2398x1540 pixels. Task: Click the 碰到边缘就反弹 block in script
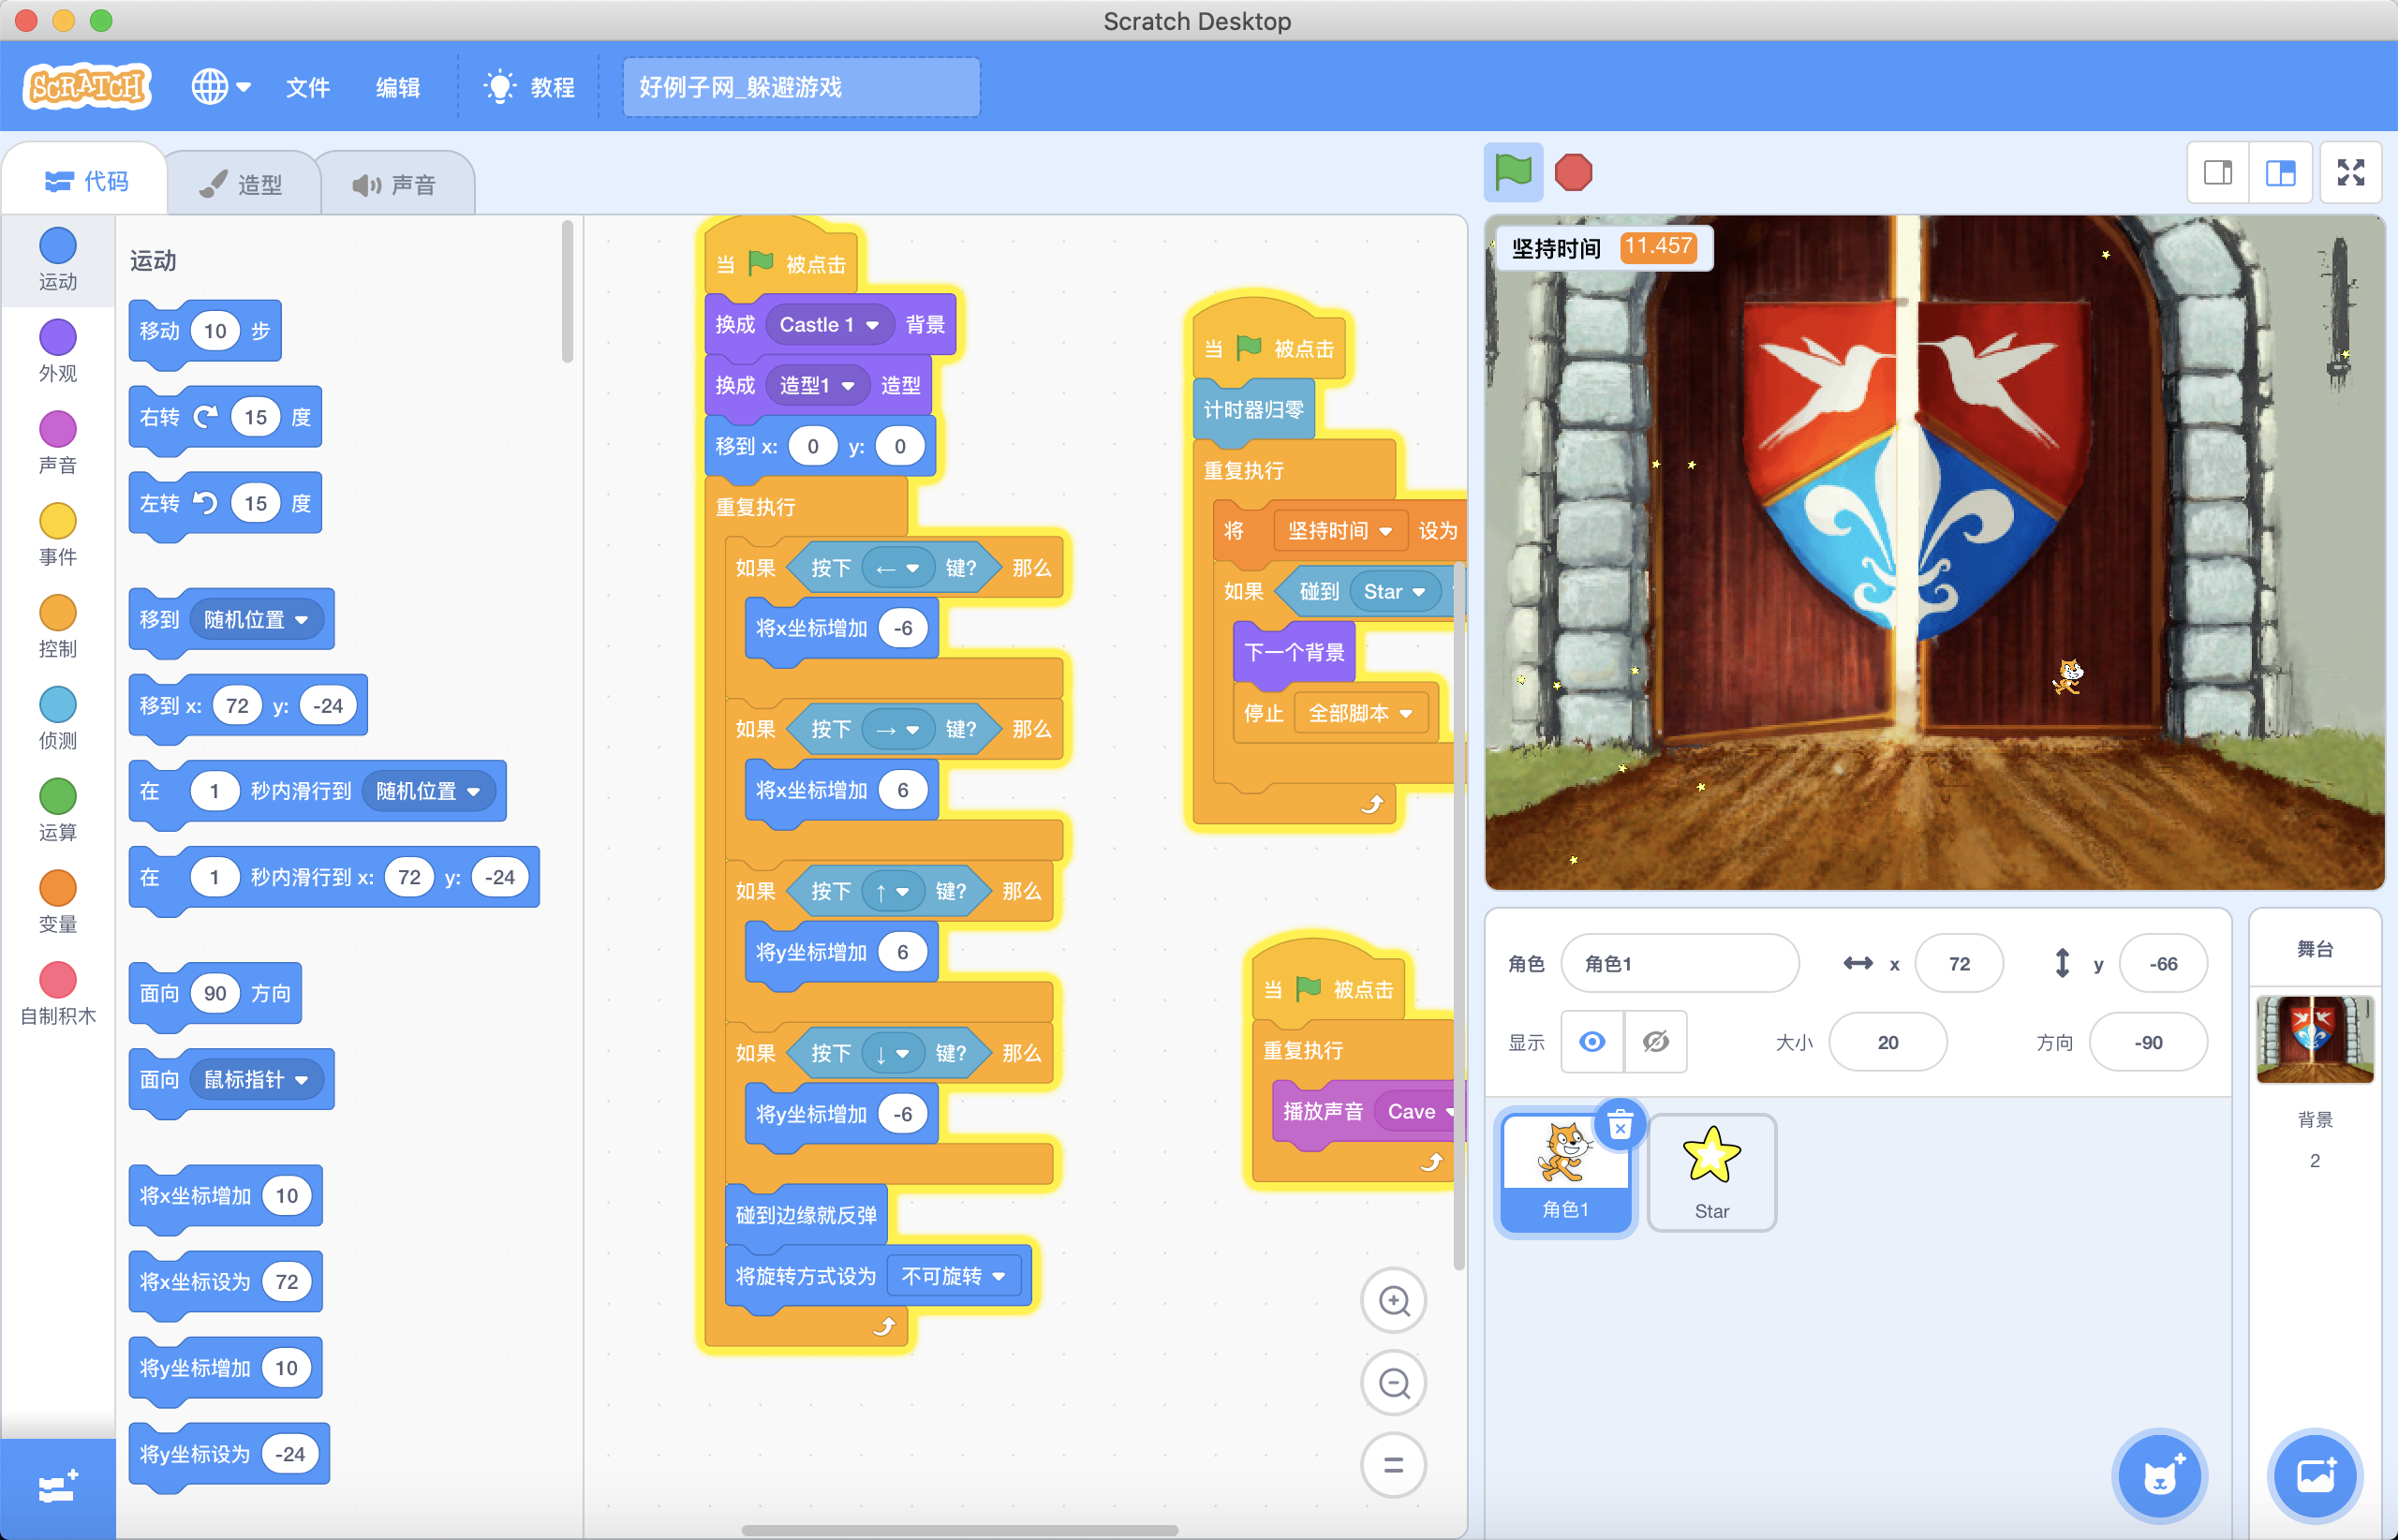click(806, 1216)
